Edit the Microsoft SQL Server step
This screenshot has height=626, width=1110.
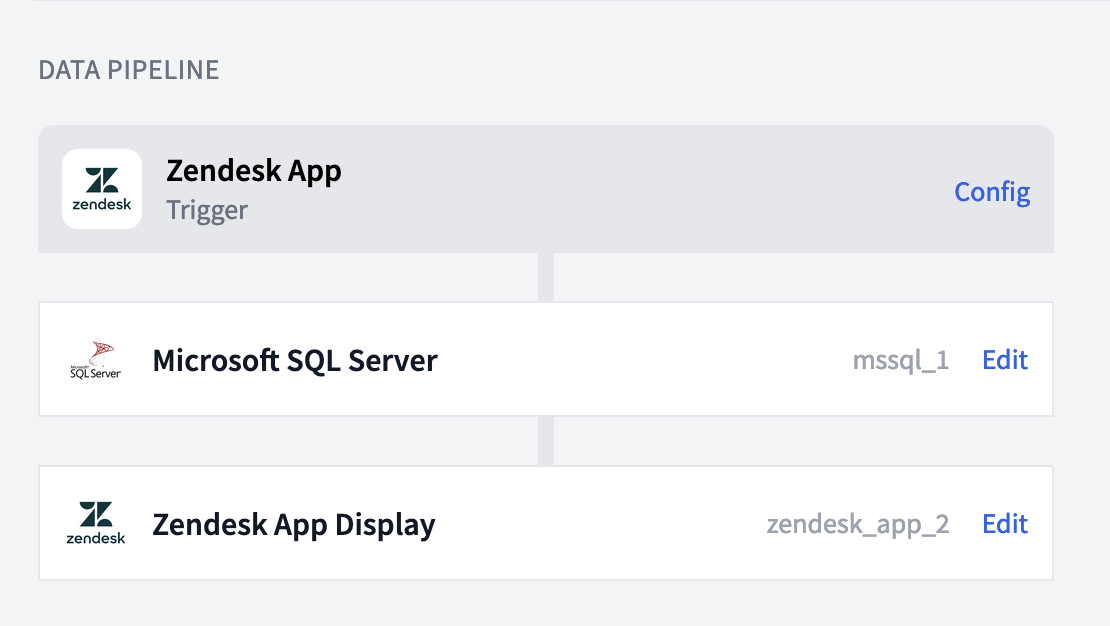point(1004,359)
